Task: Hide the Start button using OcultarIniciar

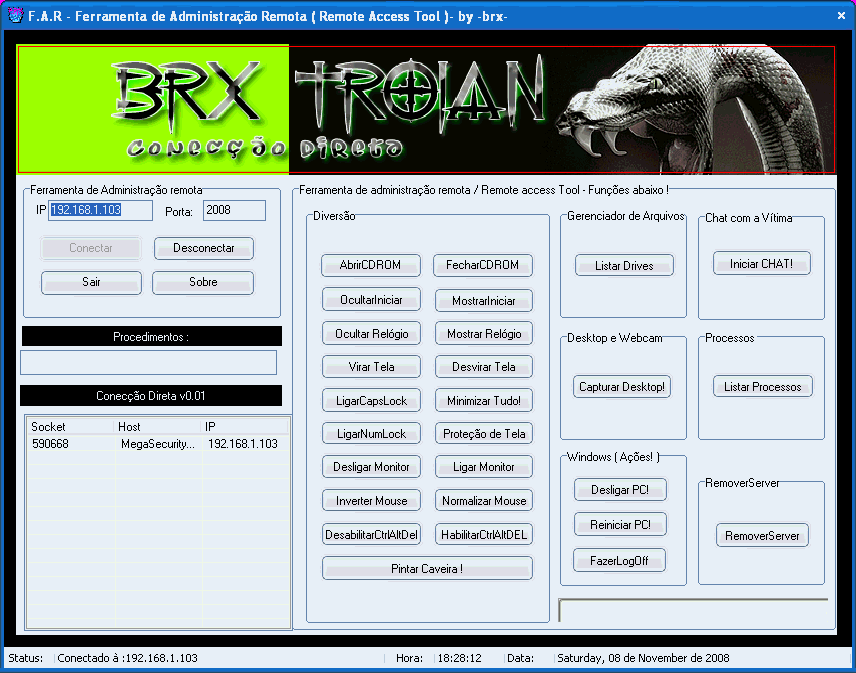Action: pos(371,299)
